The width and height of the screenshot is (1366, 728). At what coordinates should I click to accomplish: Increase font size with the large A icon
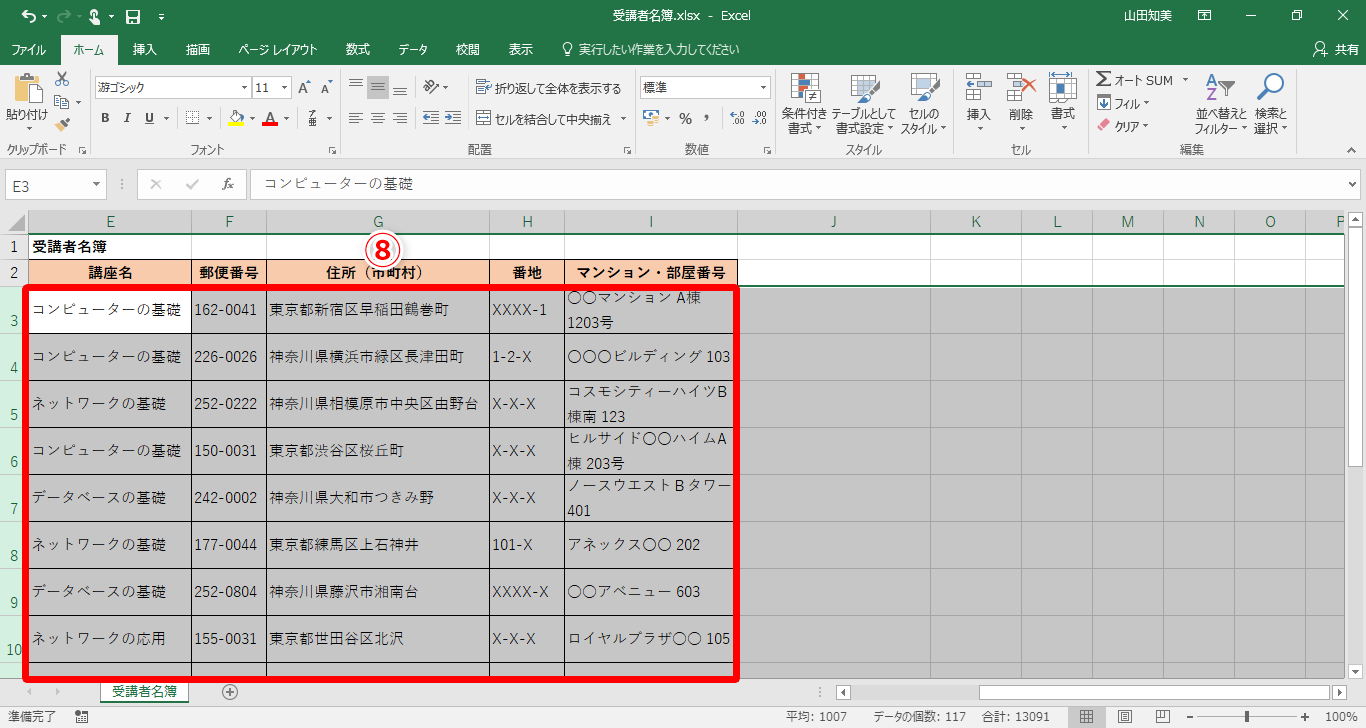304,88
